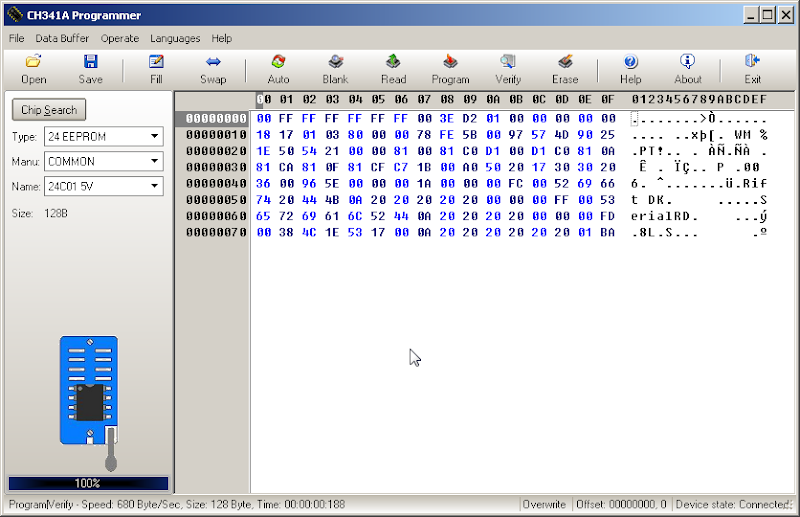Click the Program|Verify speed status text

click(x=177, y=504)
